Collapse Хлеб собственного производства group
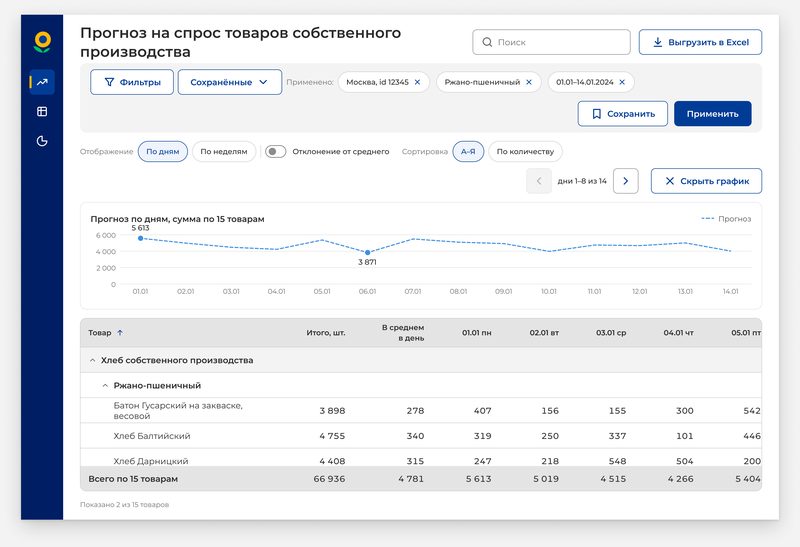This screenshot has width=800, height=547. (x=92, y=360)
